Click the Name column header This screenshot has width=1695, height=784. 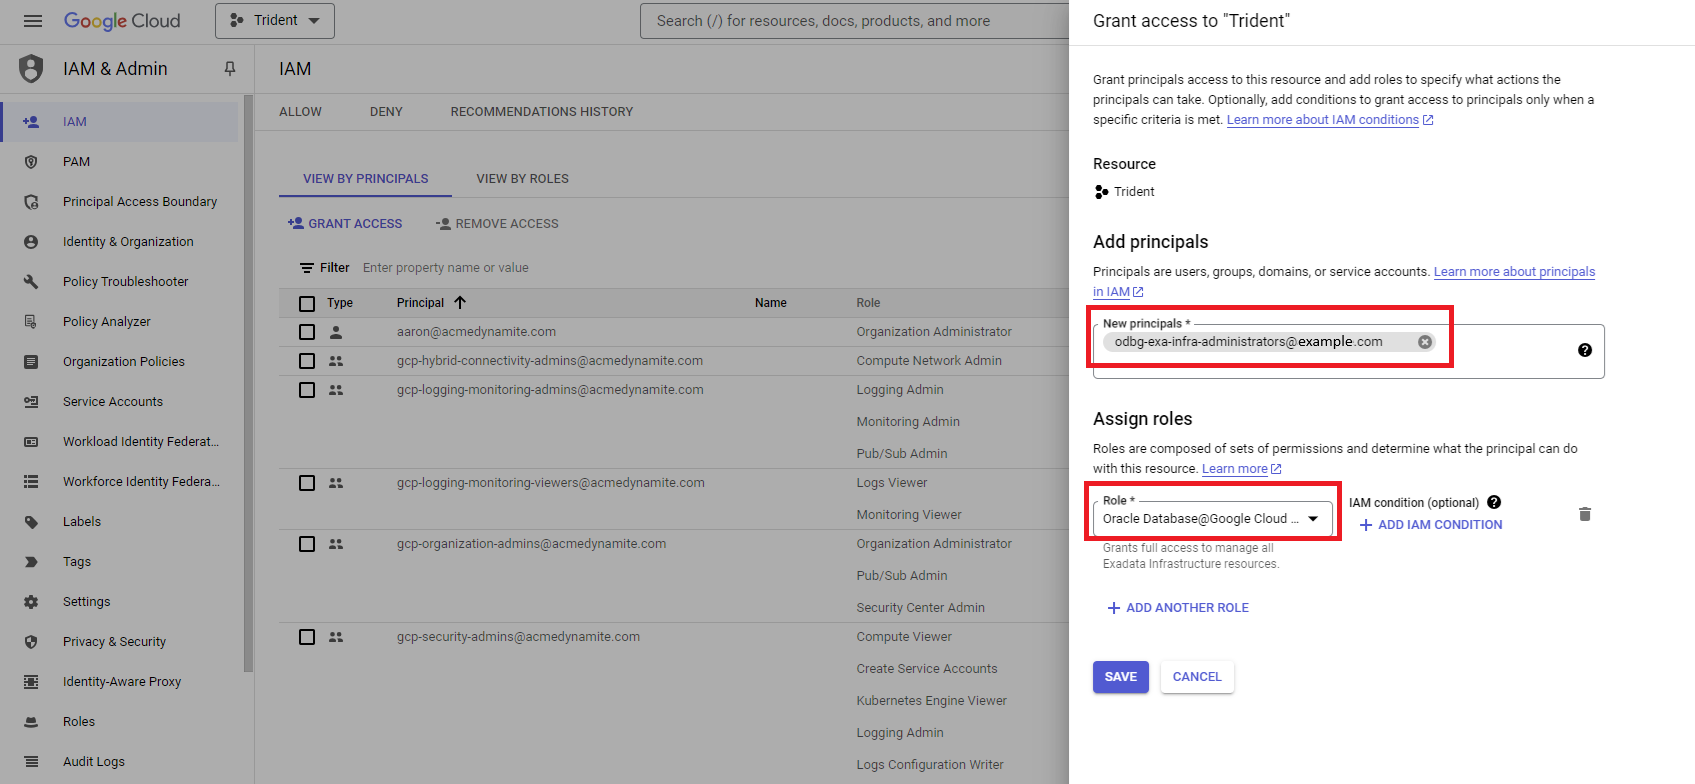coord(770,303)
